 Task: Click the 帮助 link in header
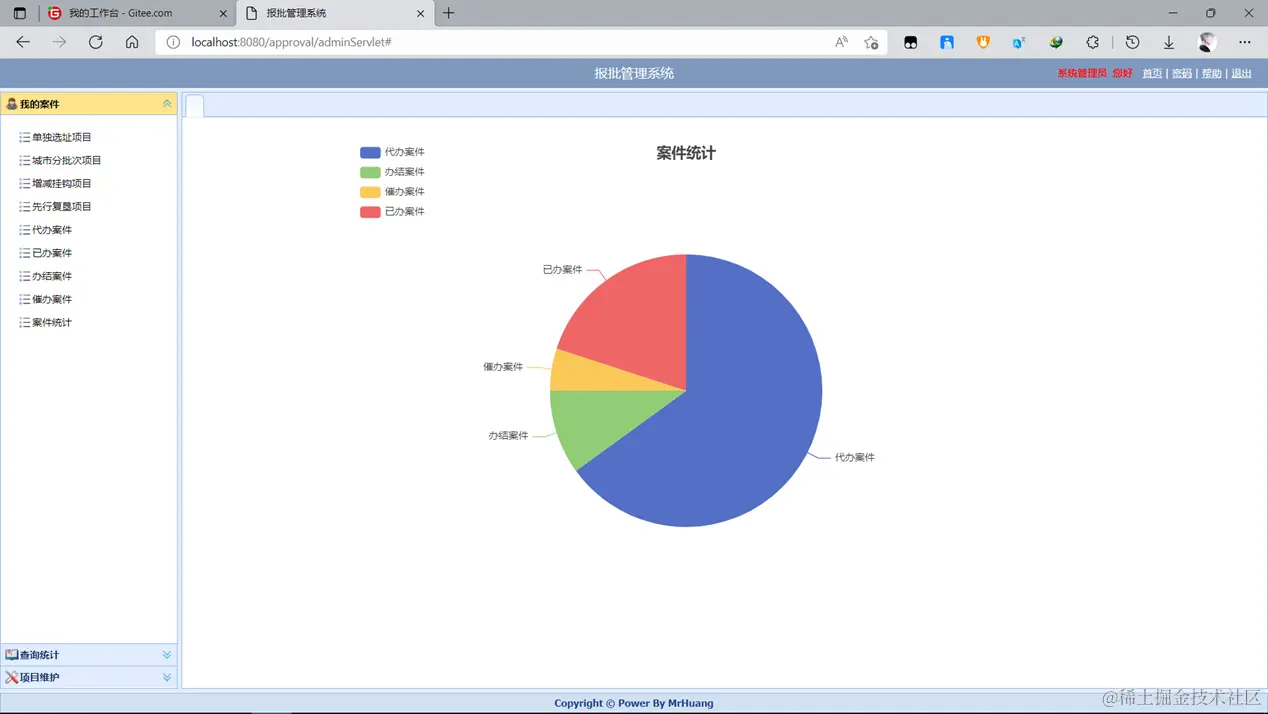[1212, 73]
